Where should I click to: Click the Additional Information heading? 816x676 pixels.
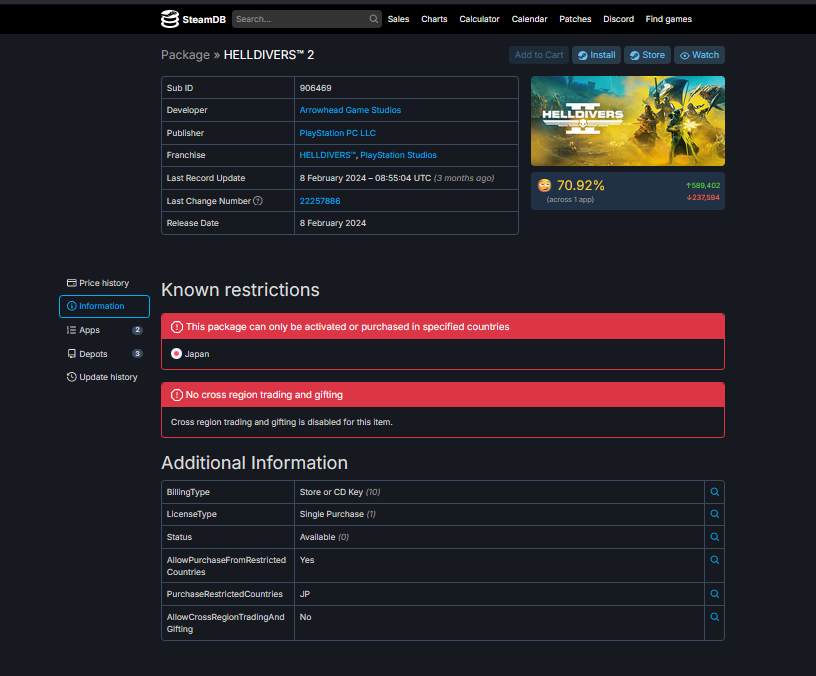click(x=254, y=463)
